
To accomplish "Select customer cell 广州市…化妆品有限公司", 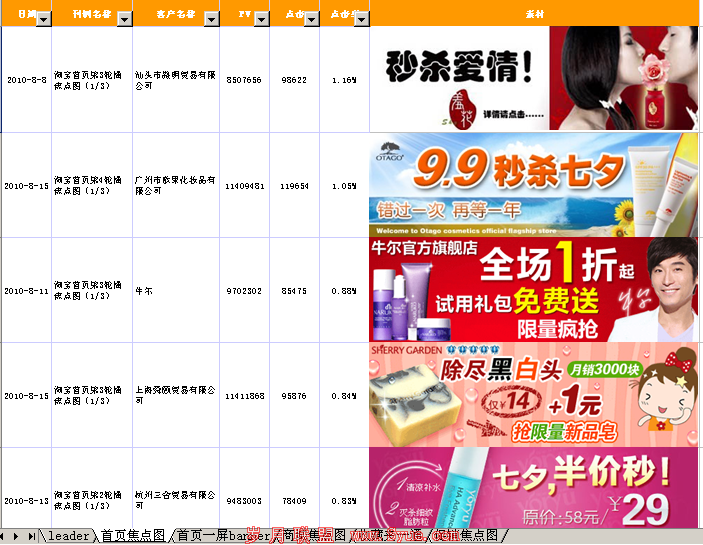I will coord(176,186).
